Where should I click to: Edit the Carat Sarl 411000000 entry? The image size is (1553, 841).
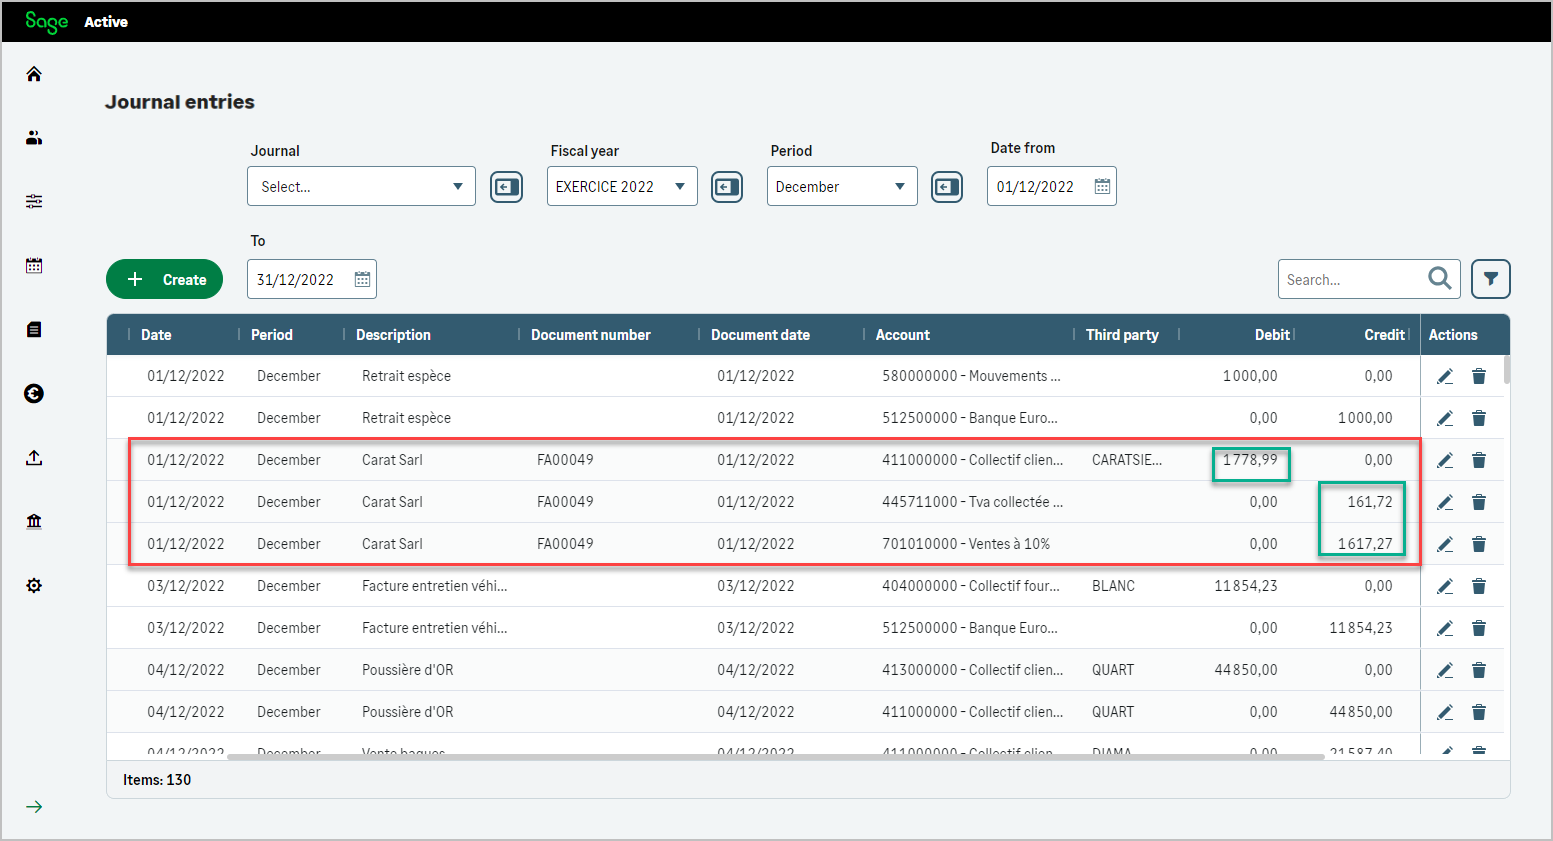(1445, 460)
